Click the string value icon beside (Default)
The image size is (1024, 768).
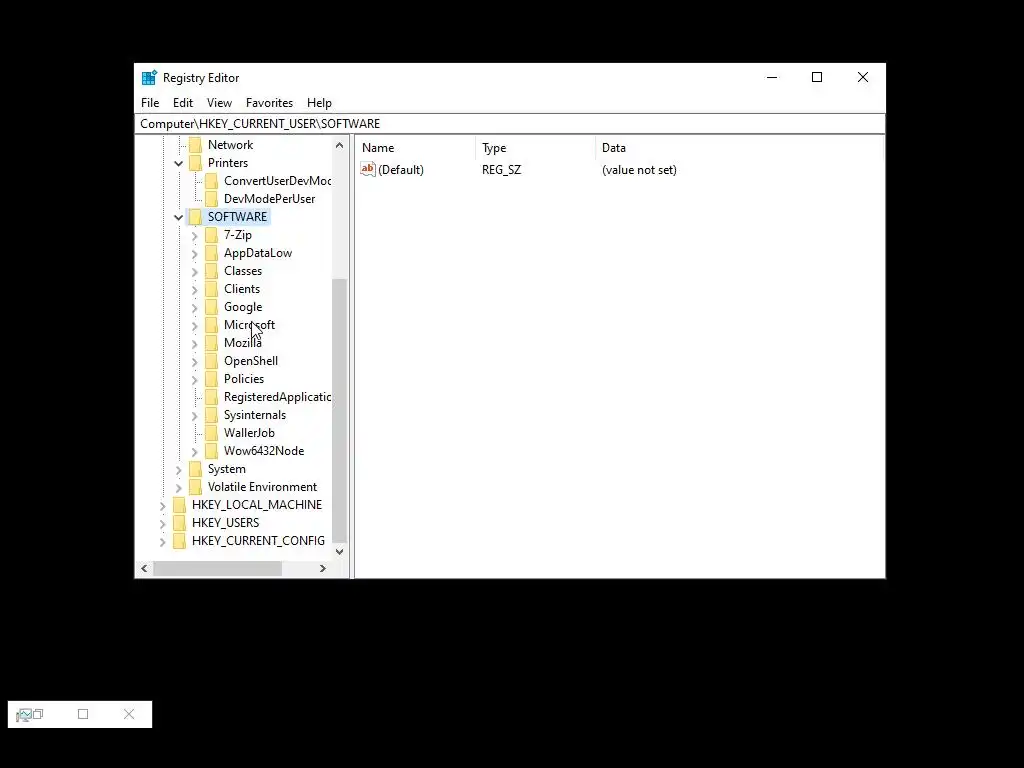[368, 170]
